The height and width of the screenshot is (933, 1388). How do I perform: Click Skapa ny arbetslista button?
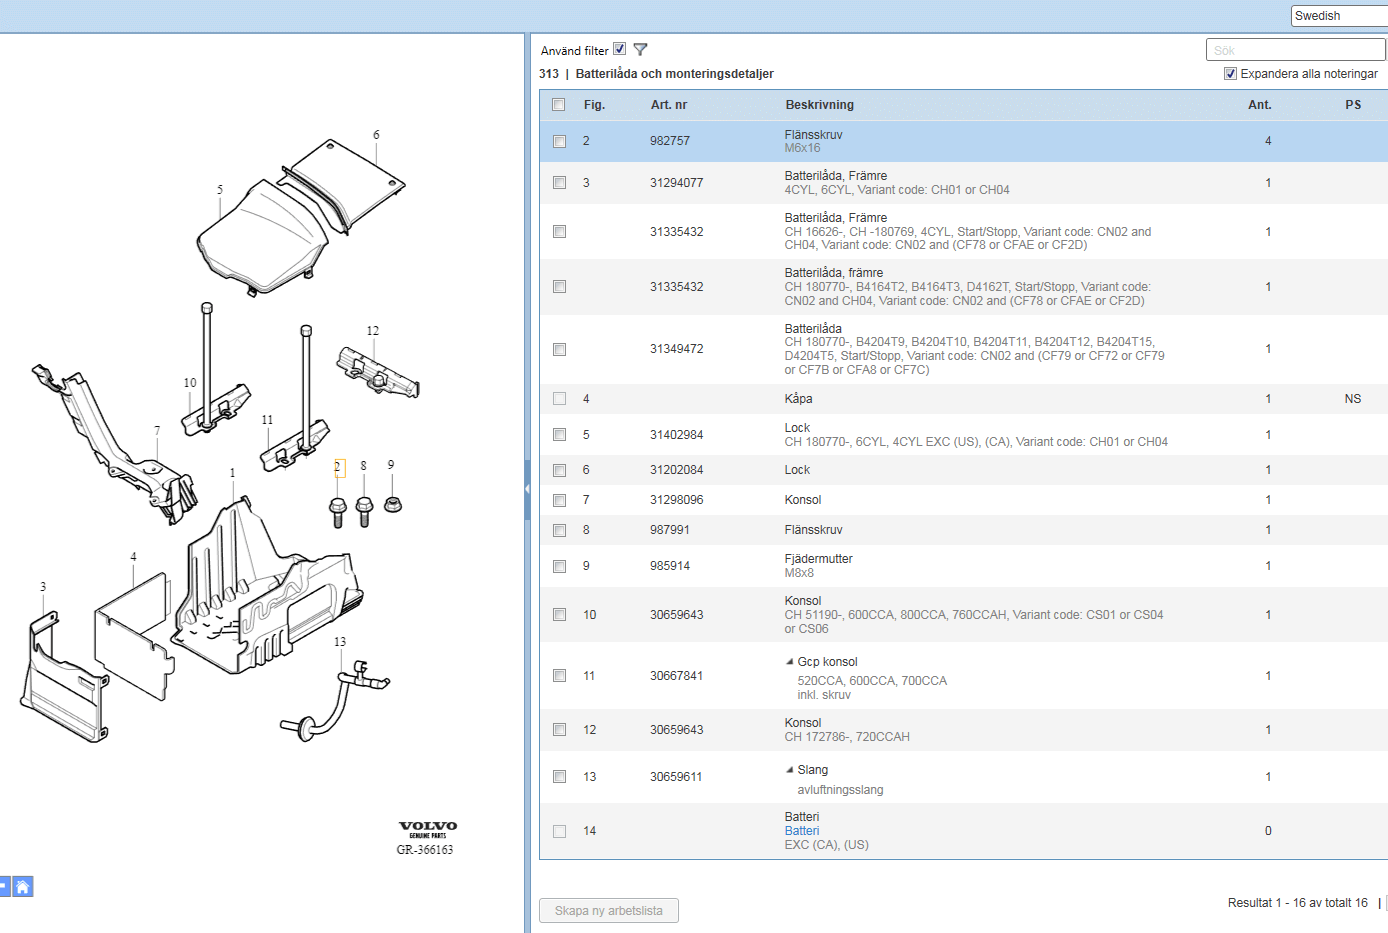pyautogui.click(x=609, y=911)
